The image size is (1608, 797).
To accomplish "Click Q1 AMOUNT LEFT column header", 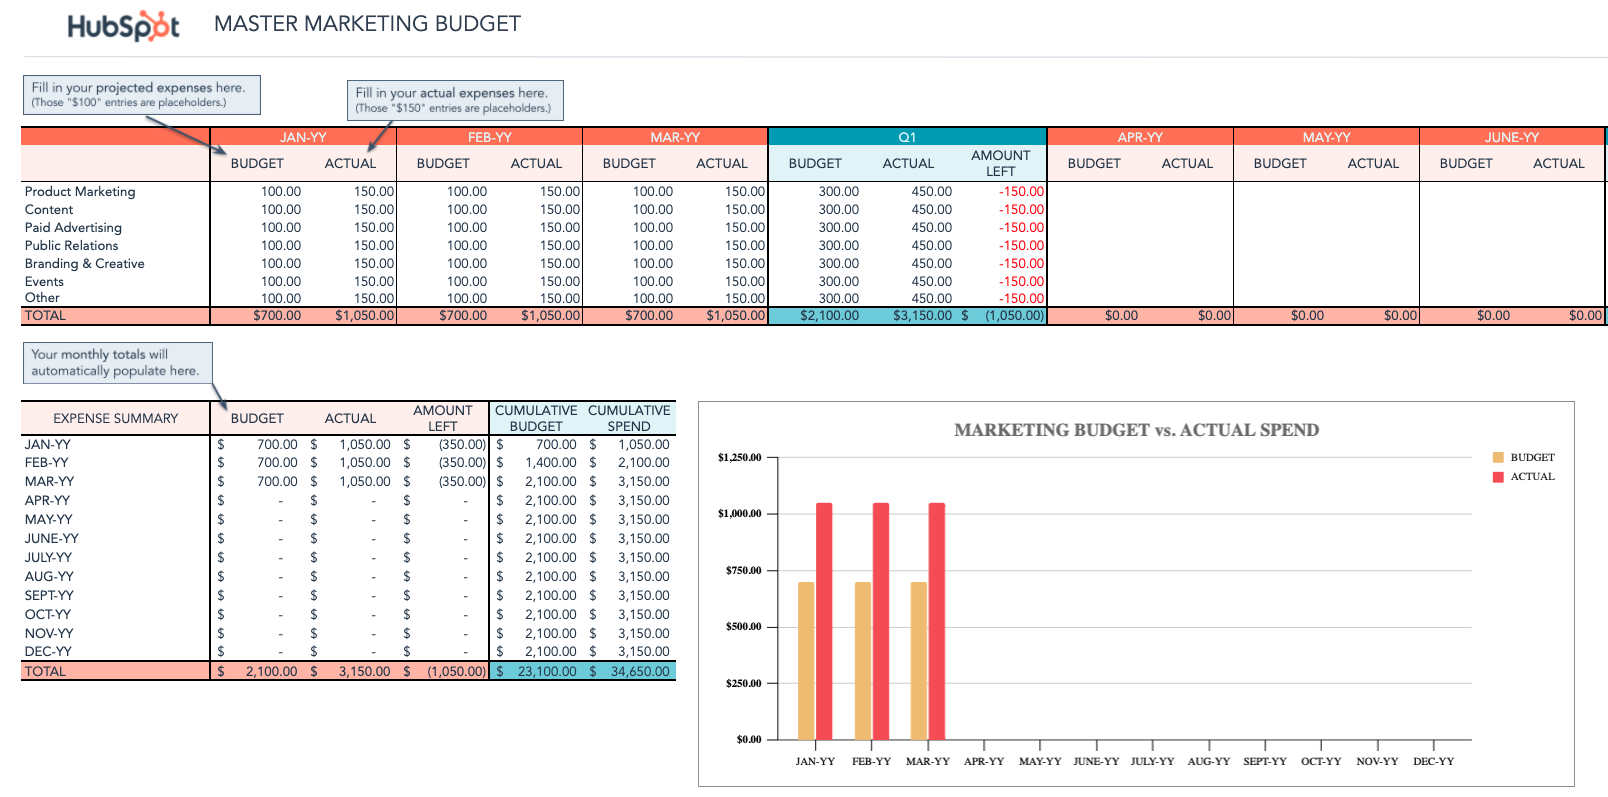I will point(1000,163).
